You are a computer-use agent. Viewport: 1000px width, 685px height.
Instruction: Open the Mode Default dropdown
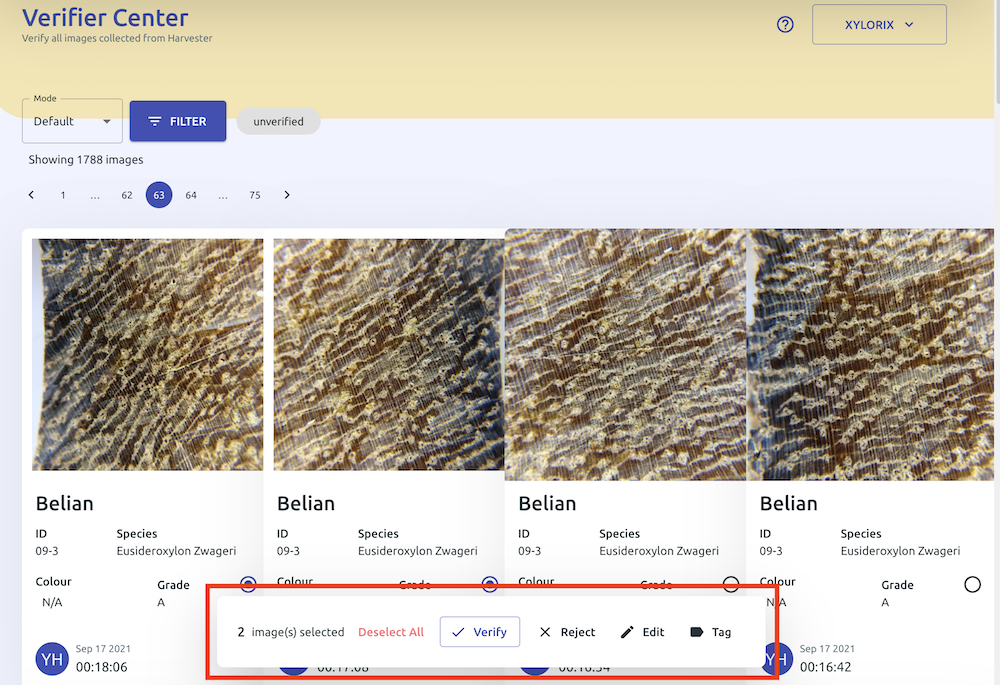click(72, 121)
